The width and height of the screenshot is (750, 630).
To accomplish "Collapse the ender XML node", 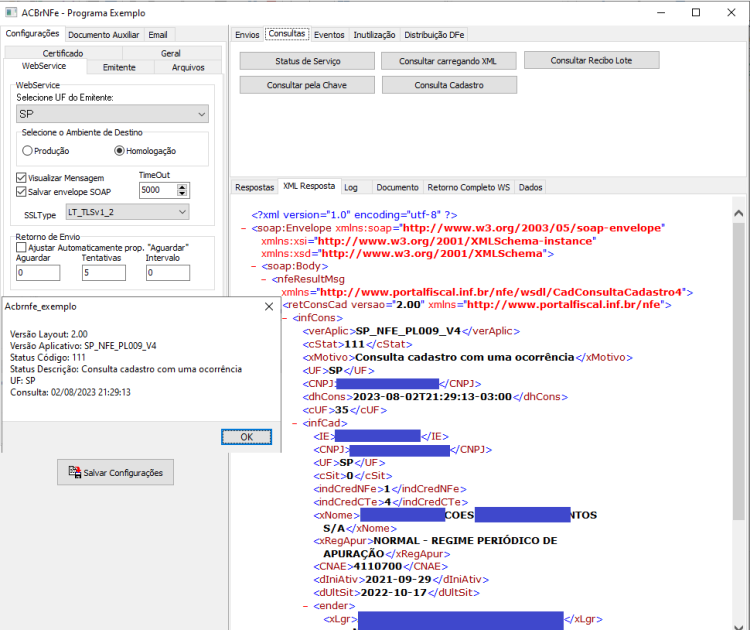I will pyautogui.click(x=305, y=606).
